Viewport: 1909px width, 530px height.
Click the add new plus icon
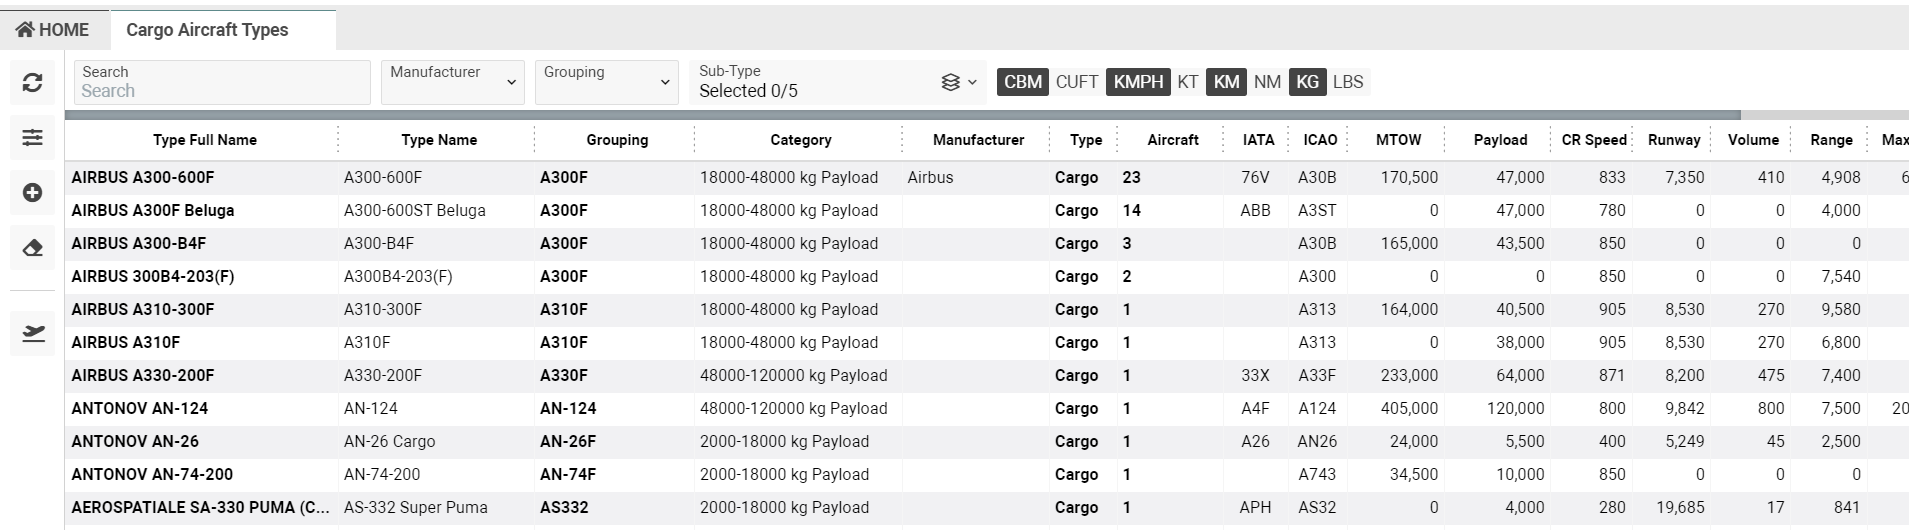pyautogui.click(x=32, y=193)
